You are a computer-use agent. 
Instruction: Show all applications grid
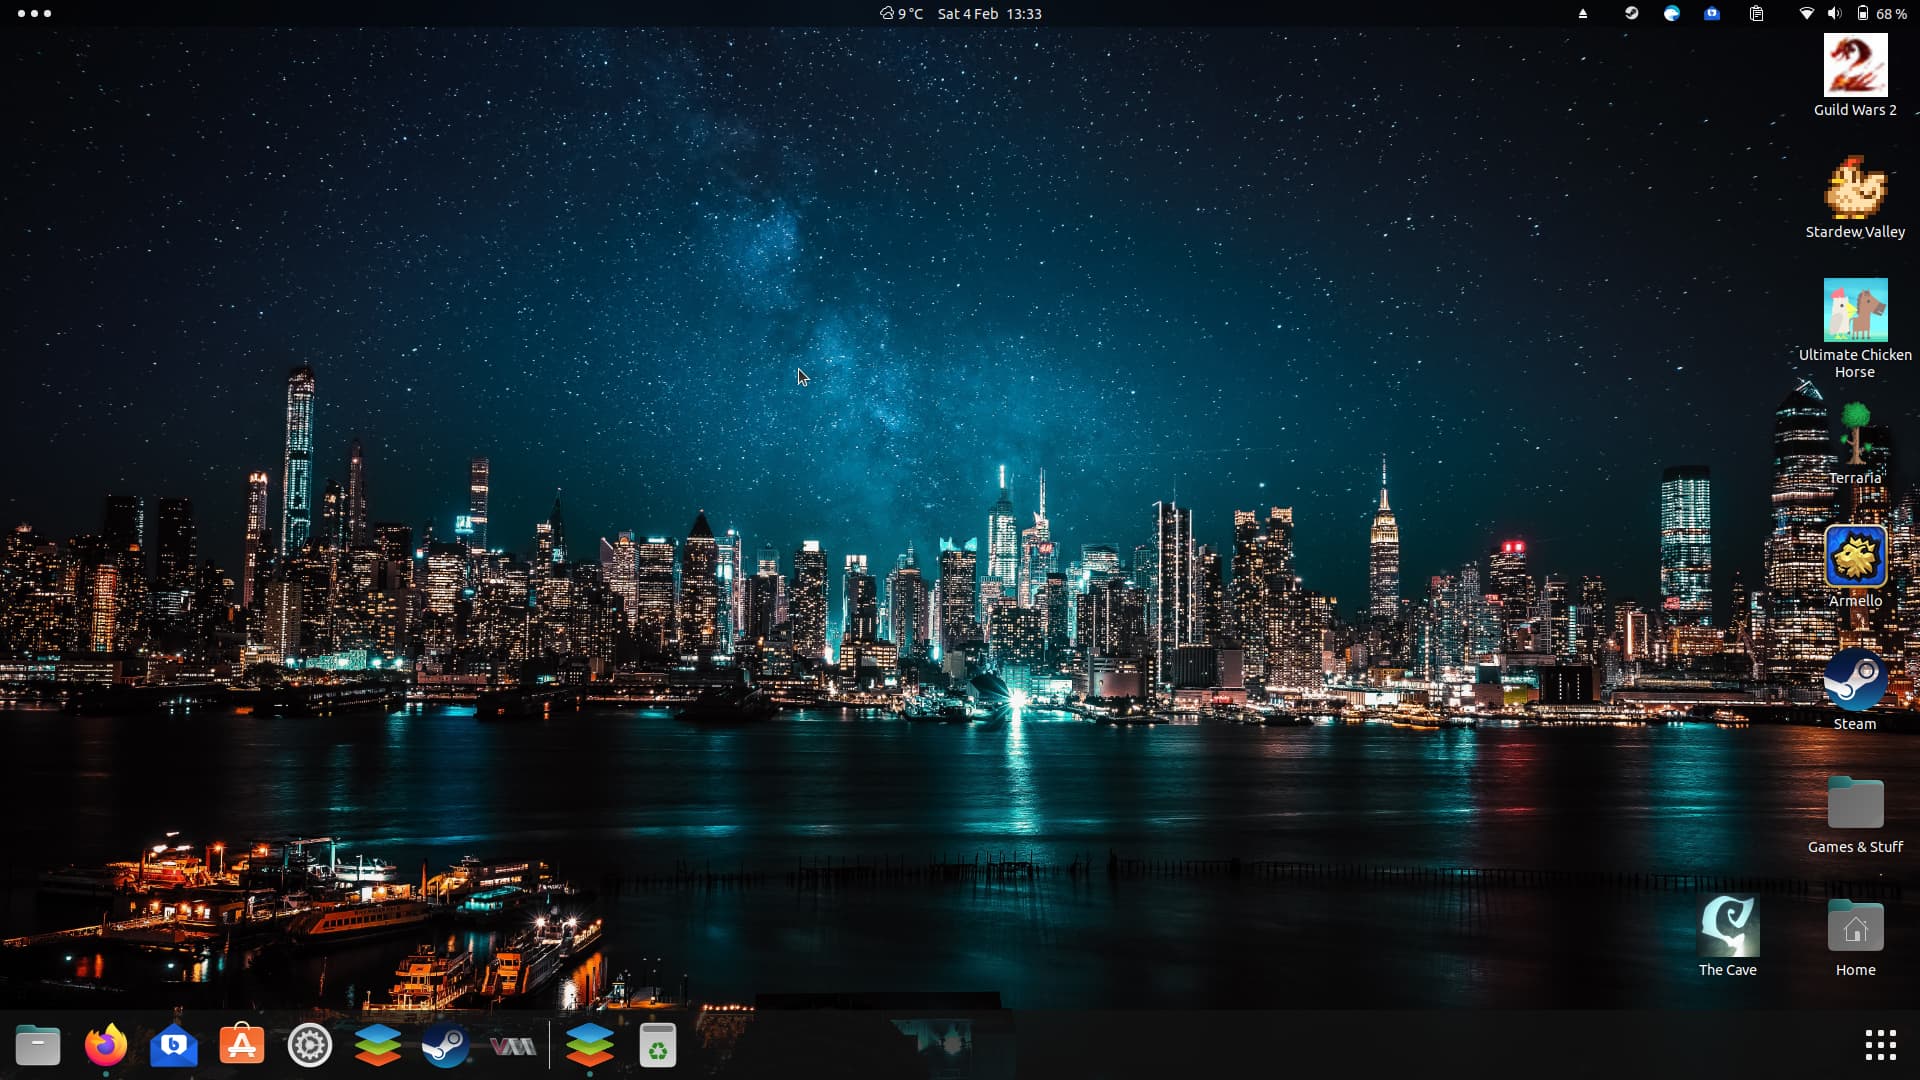[x=1881, y=1045]
